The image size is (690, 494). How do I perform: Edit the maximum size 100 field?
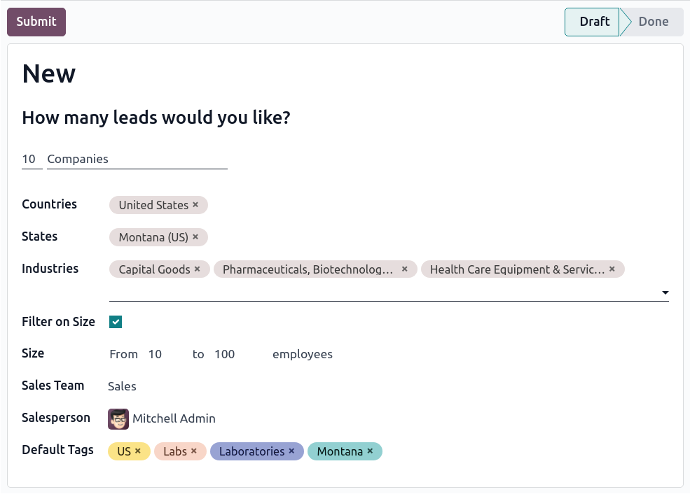239,354
